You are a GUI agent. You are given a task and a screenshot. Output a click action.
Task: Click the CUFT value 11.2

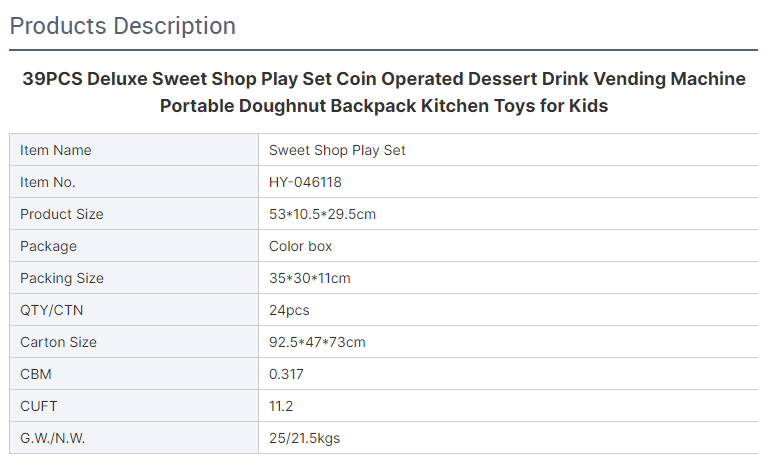pyautogui.click(x=281, y=406)
